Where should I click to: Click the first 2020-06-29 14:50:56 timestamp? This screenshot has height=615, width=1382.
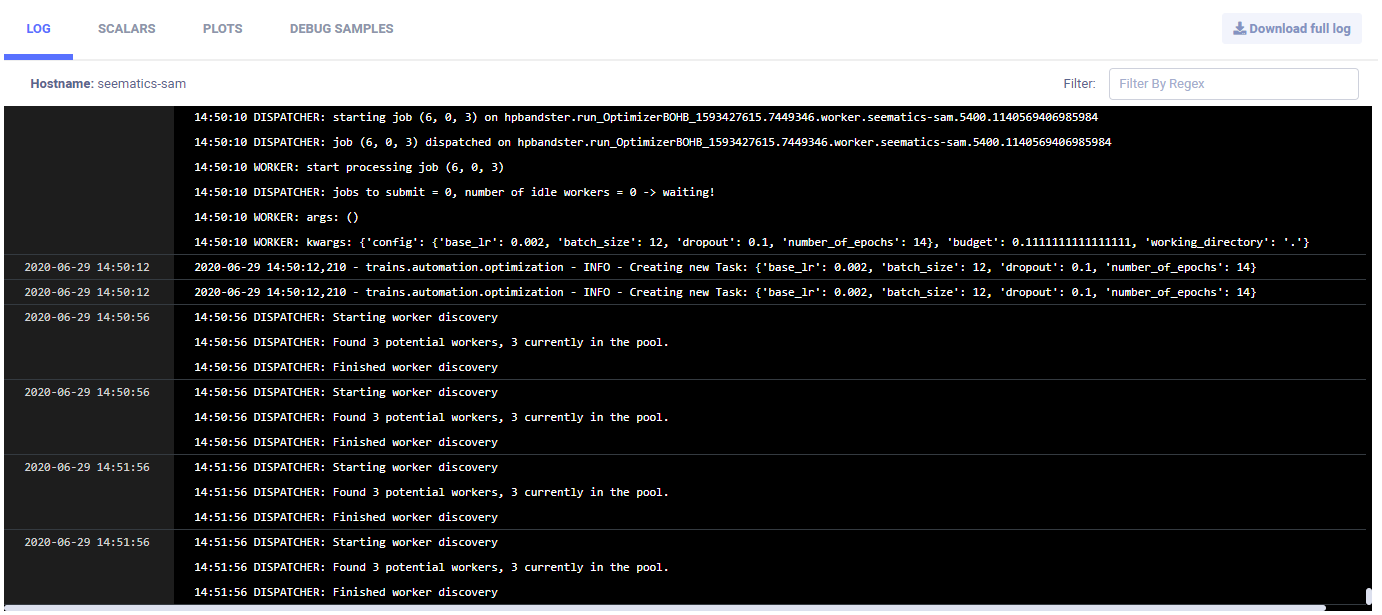pyautogui.click(x=87, y=317)
